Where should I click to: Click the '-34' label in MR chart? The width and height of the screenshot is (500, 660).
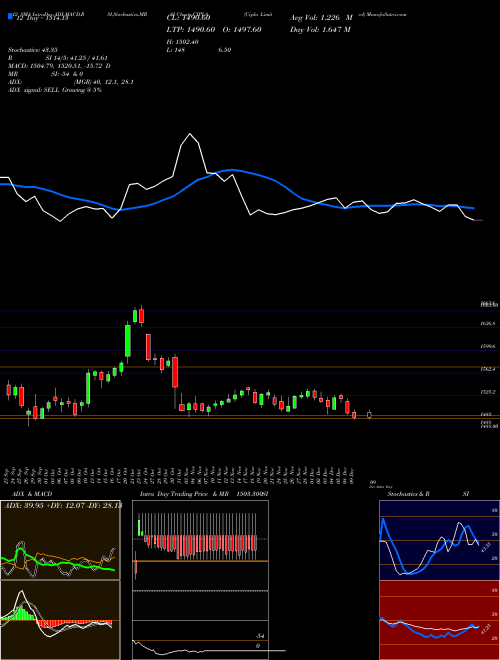tap(261, 636)
